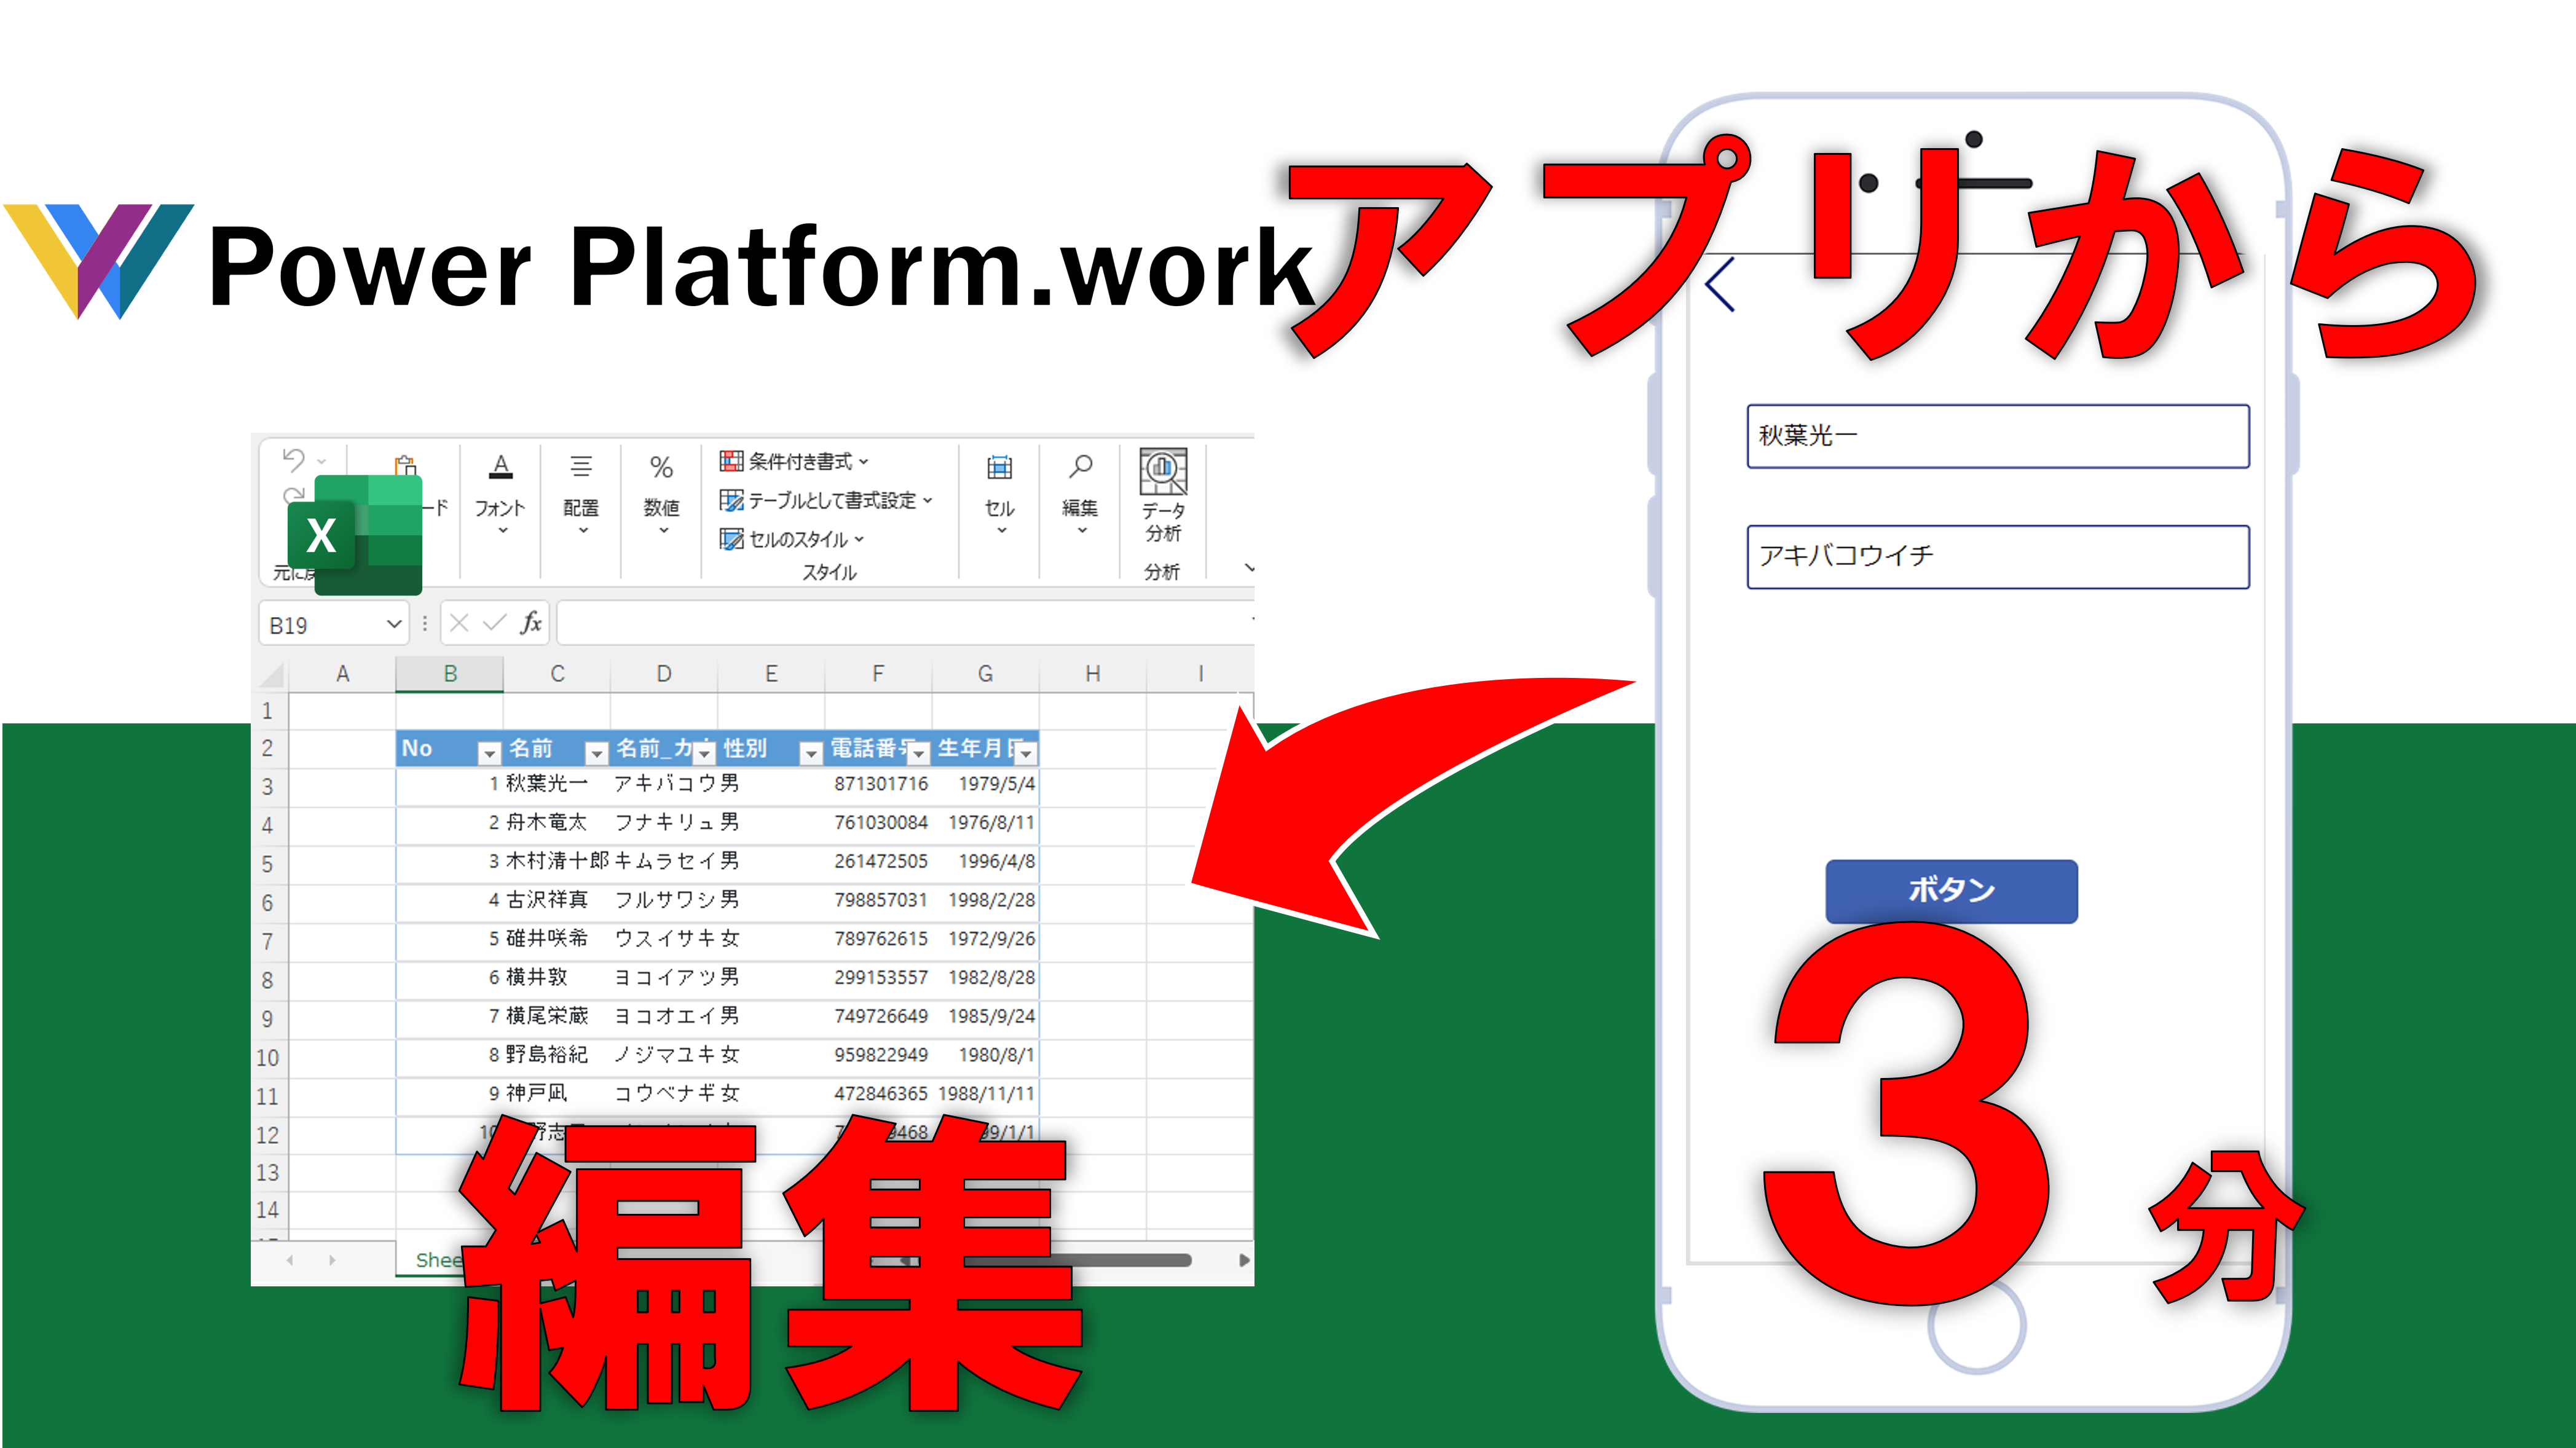Click the next sheet navigation arrow
Image resolution: width=2576 pixels, height=1448 pixels.
pos(332,1260)
